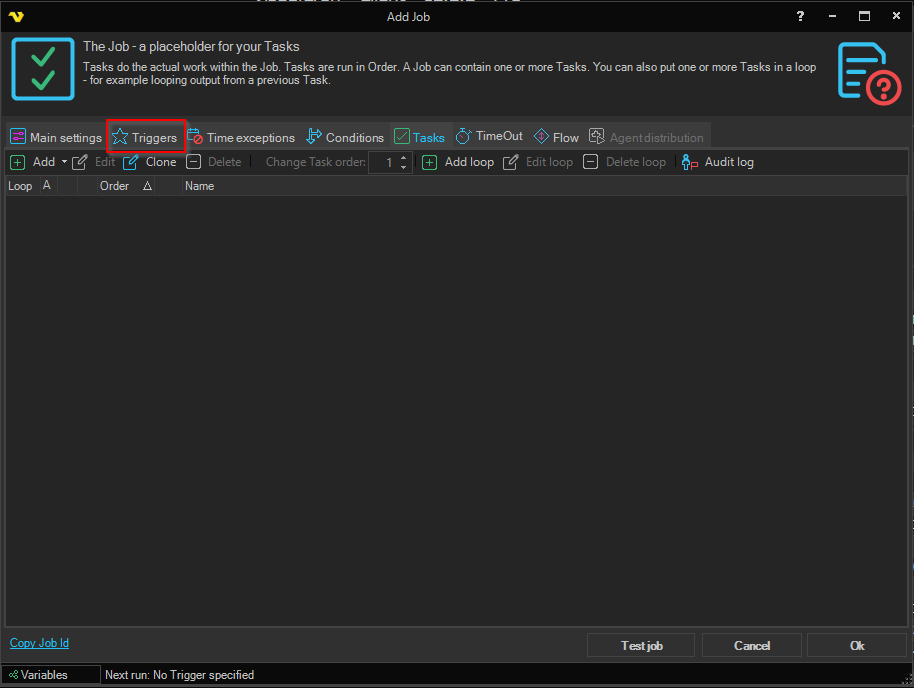Screen dimensions: 914x688
Task: Switch to the Triggers tab
Action: pyautogui.click(x=145, y=137)
